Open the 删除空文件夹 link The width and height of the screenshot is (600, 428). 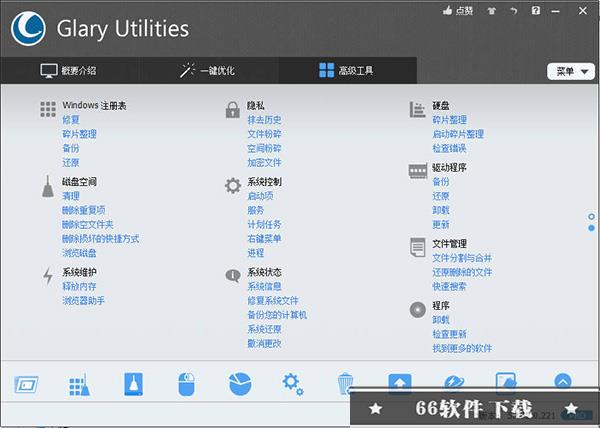(x=88, y=225)
